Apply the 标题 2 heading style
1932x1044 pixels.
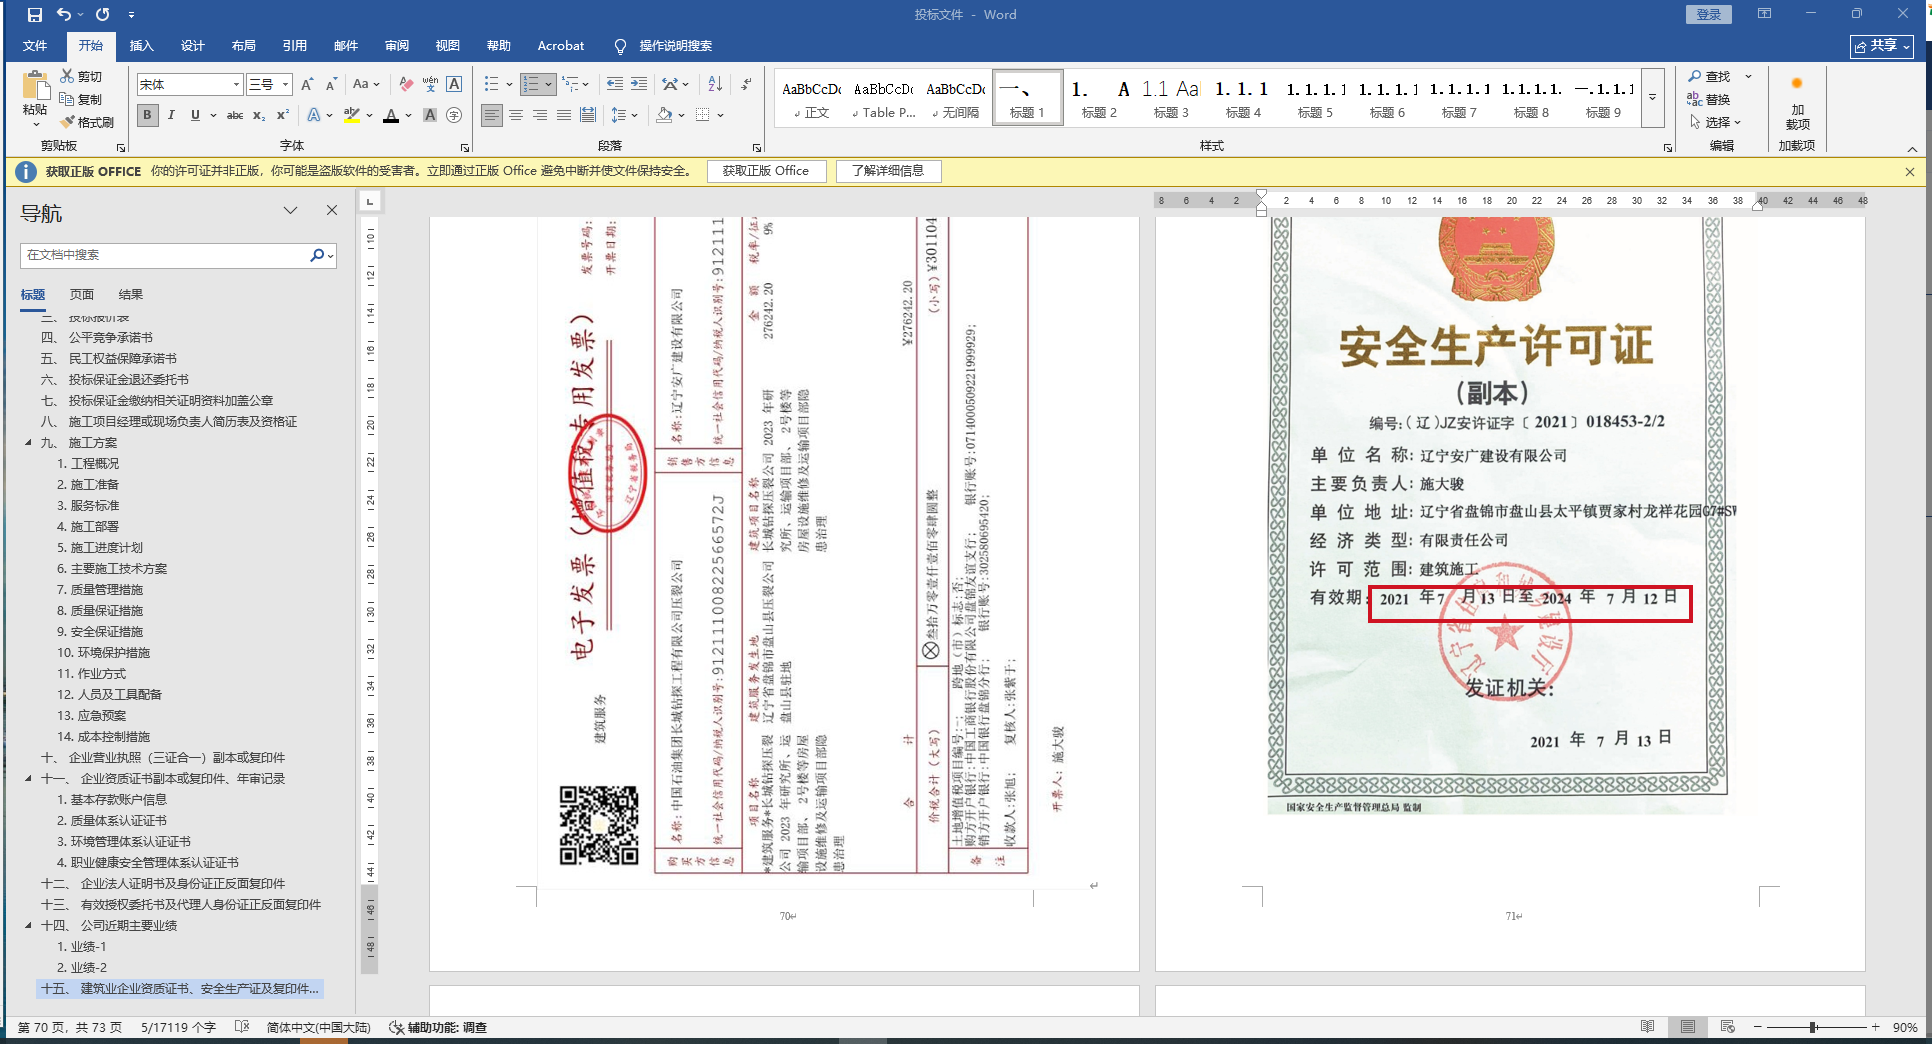(x=1099, y=98)
